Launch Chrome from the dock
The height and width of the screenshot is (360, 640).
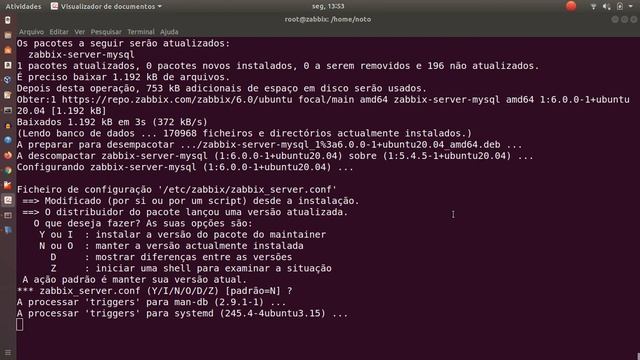coord(8,171)
